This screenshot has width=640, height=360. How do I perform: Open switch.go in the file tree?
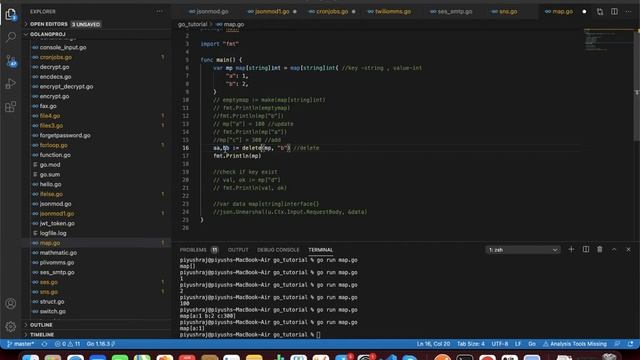52,312
